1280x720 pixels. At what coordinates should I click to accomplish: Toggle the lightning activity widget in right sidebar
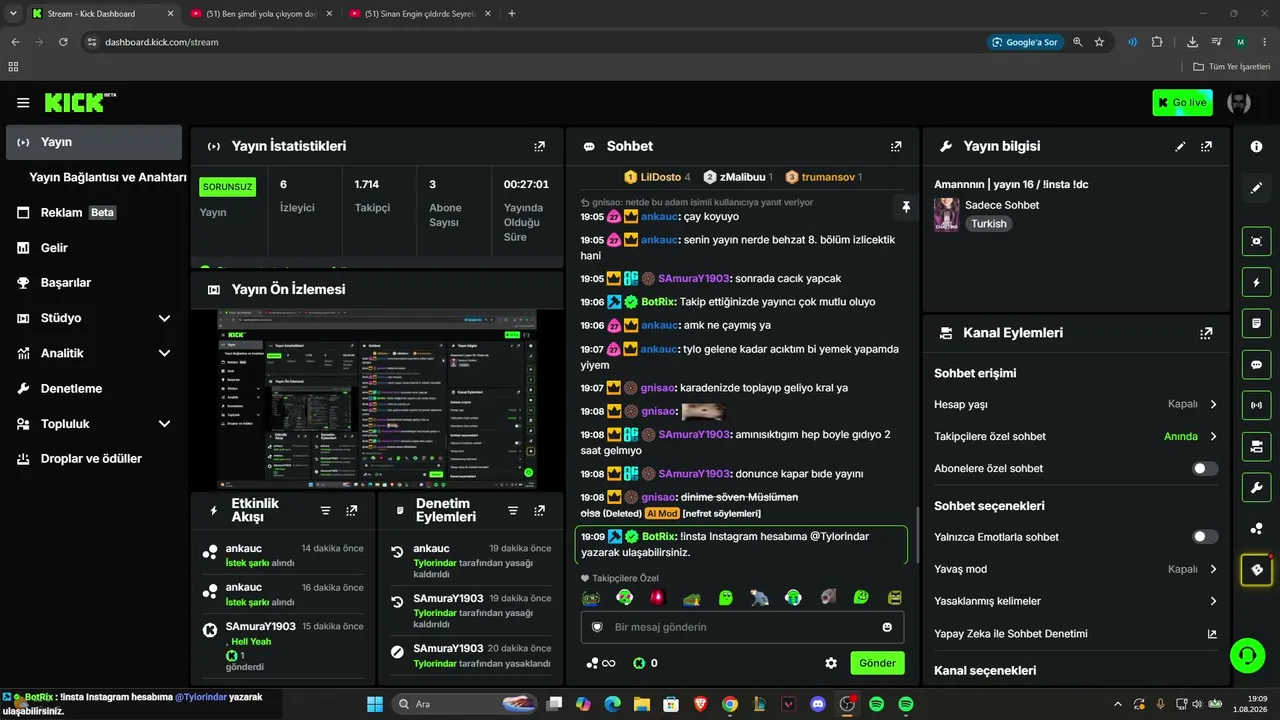point(1257,283)
